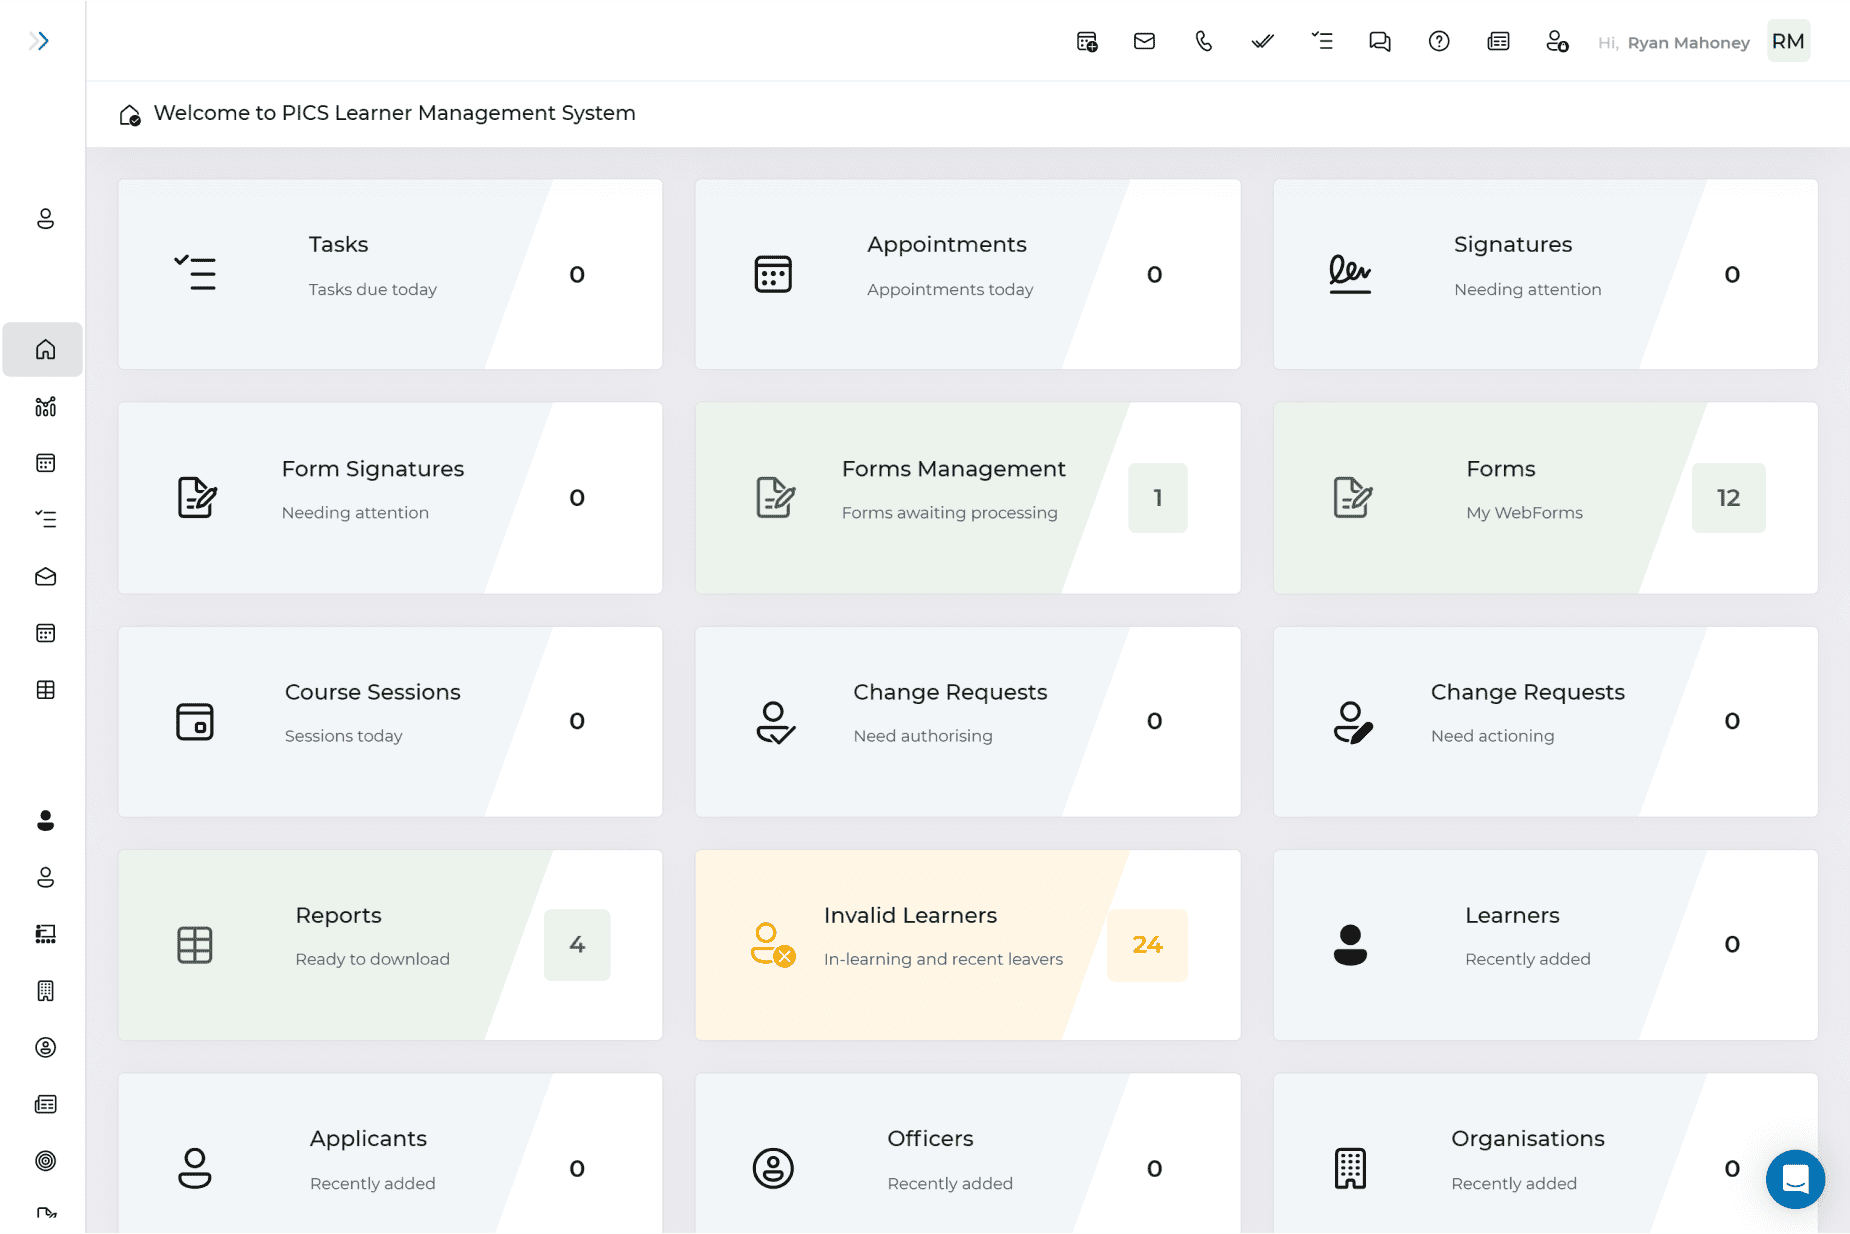Expand the sidebar using the double-arrow
This screenshot has width=1850, height=1234.
pyautogui.click(x=40, y=40)
